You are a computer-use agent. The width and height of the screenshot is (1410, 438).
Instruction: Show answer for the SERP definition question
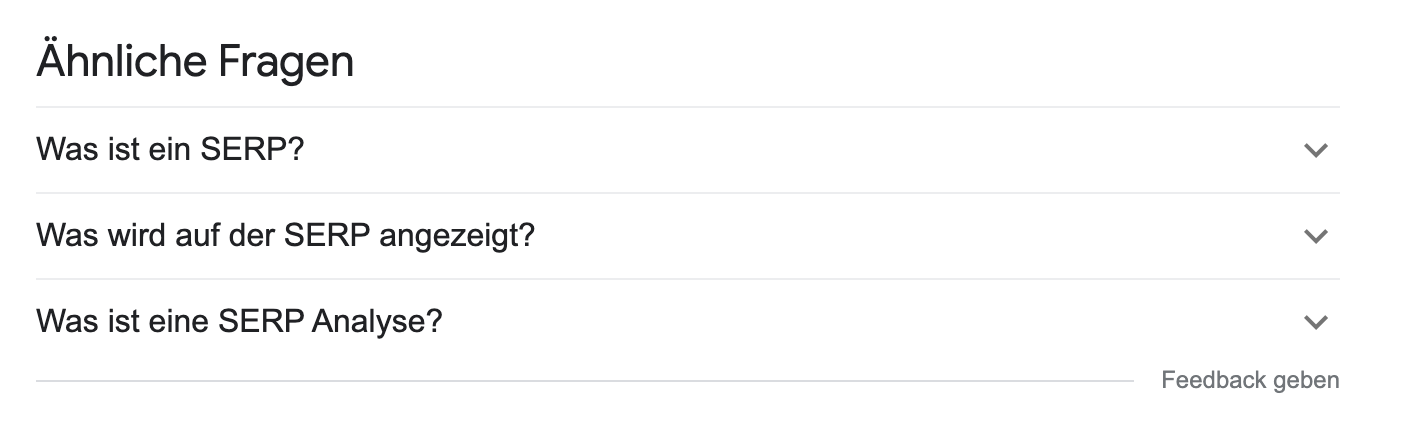170,150
